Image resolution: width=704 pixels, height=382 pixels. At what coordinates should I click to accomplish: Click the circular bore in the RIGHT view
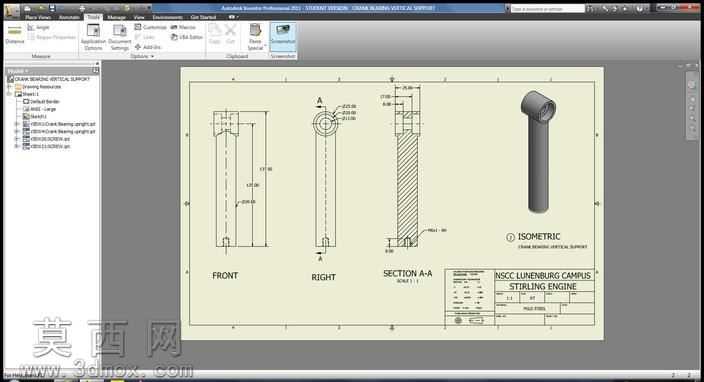[x=326, y=123]
